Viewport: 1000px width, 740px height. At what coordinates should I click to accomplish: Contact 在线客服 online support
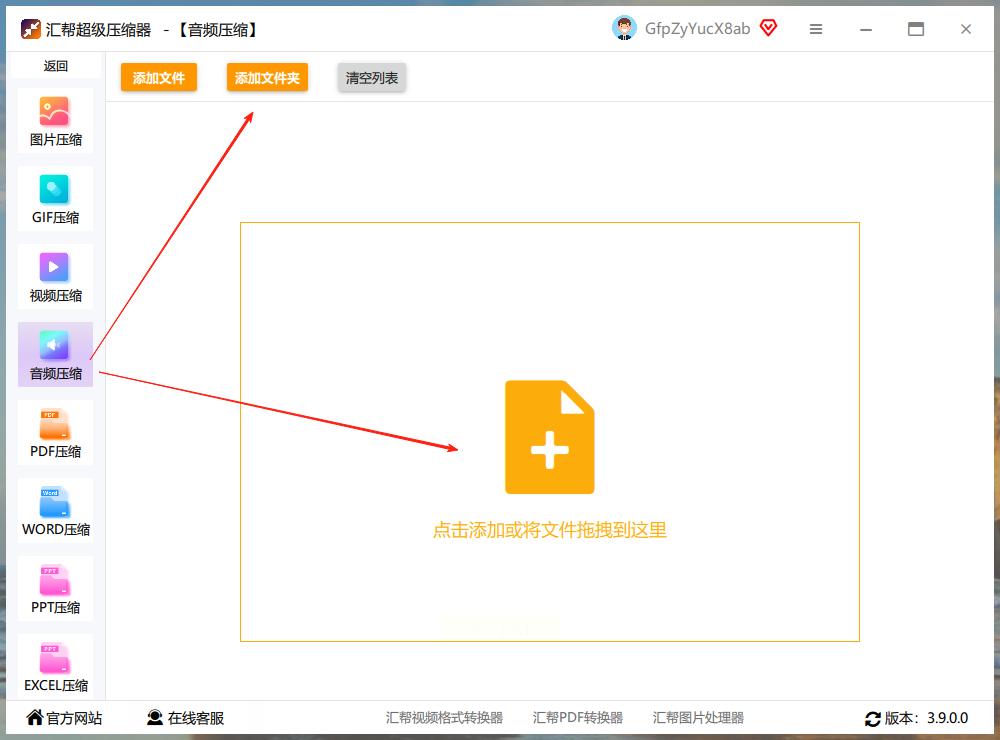click(x=186, y=718)
